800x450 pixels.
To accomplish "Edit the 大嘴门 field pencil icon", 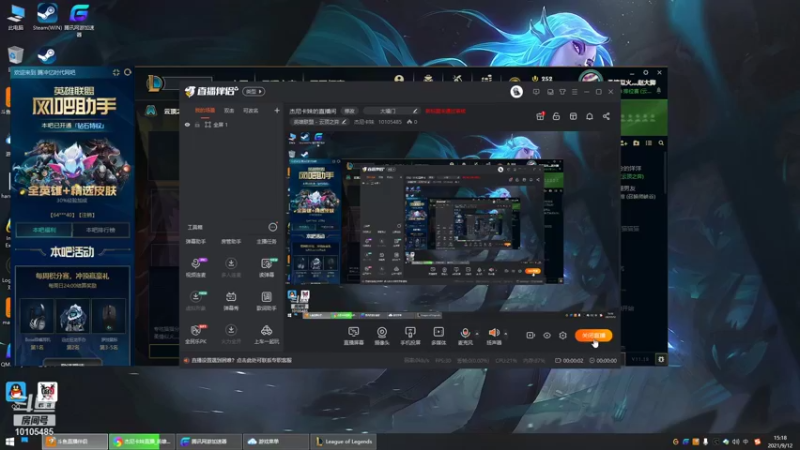I will (x=415, y=111).
